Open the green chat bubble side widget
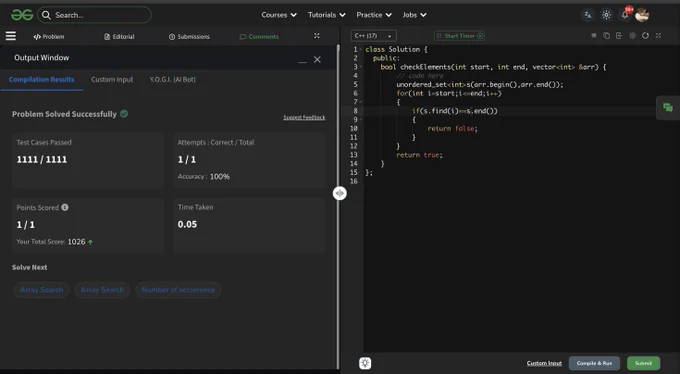 pyautogui.click(x=668, y=108)
